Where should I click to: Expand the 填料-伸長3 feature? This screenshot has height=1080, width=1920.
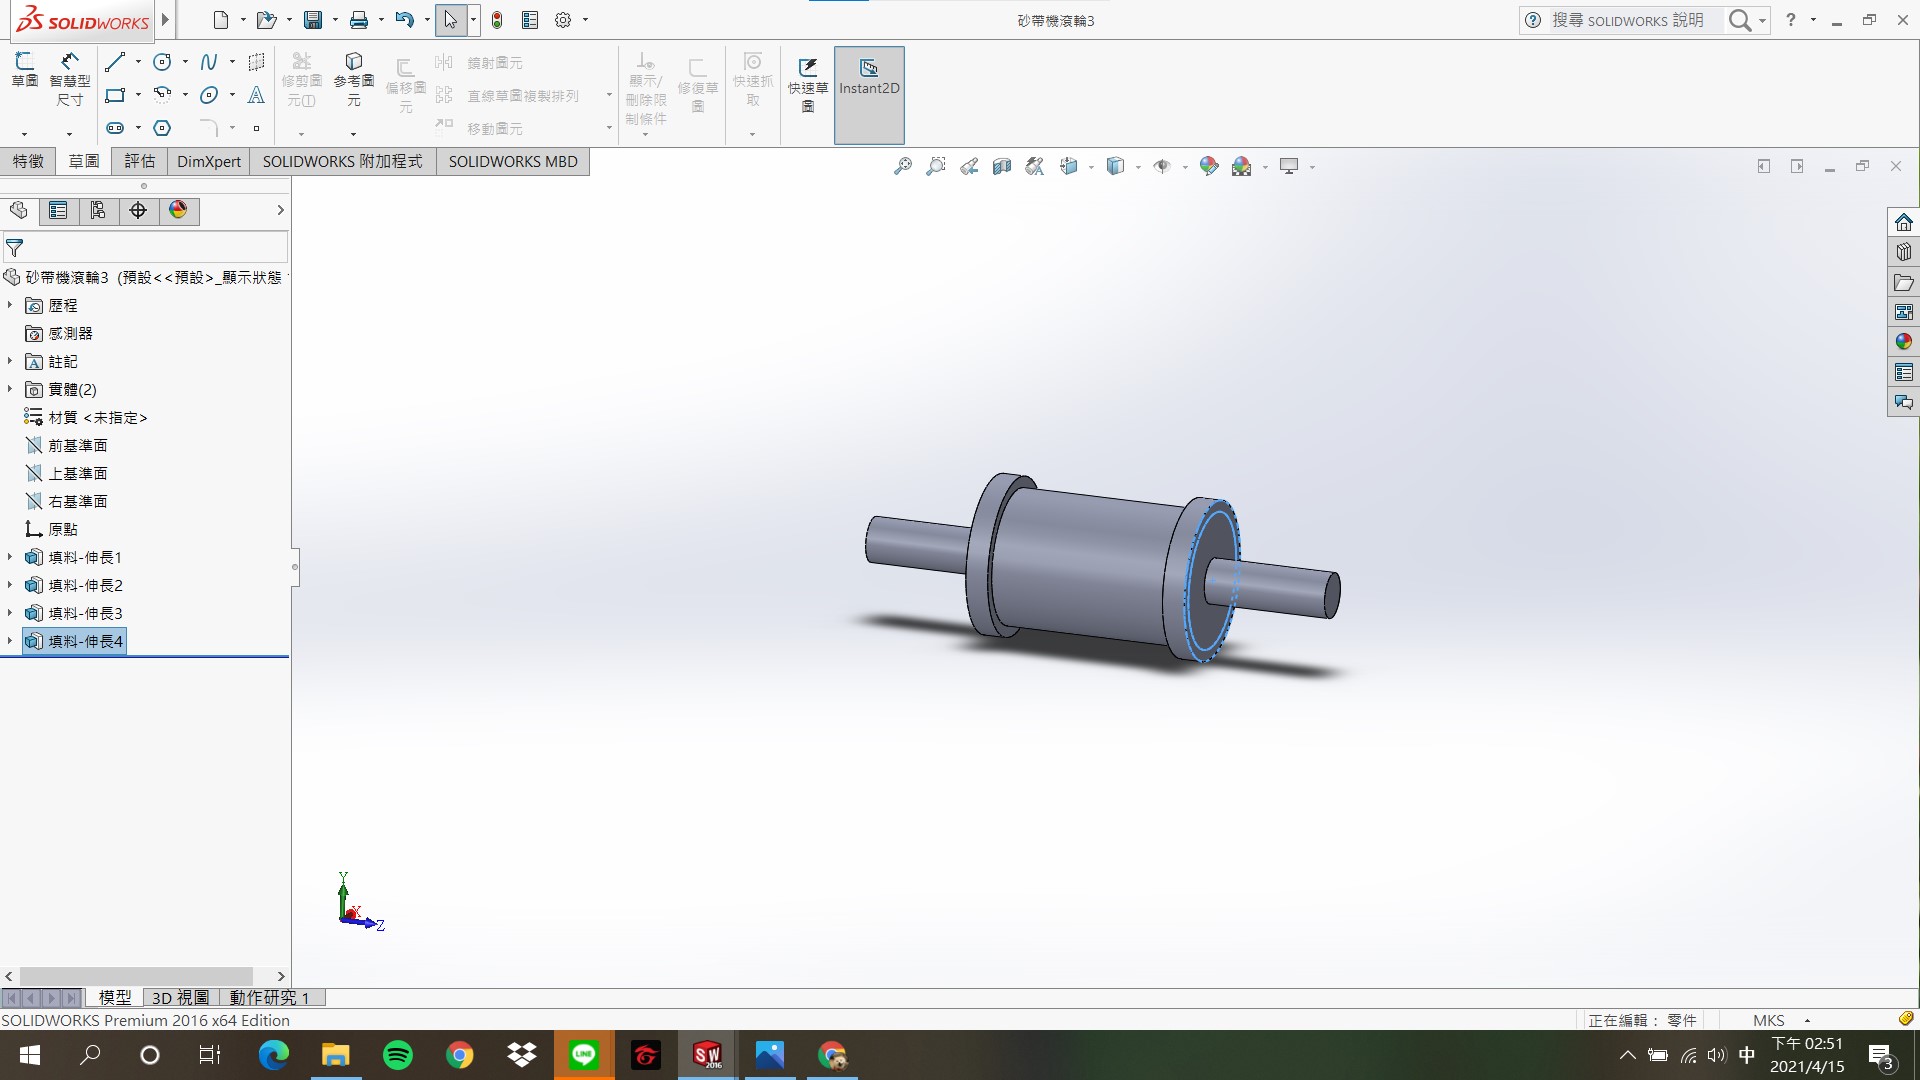point(10,613)
